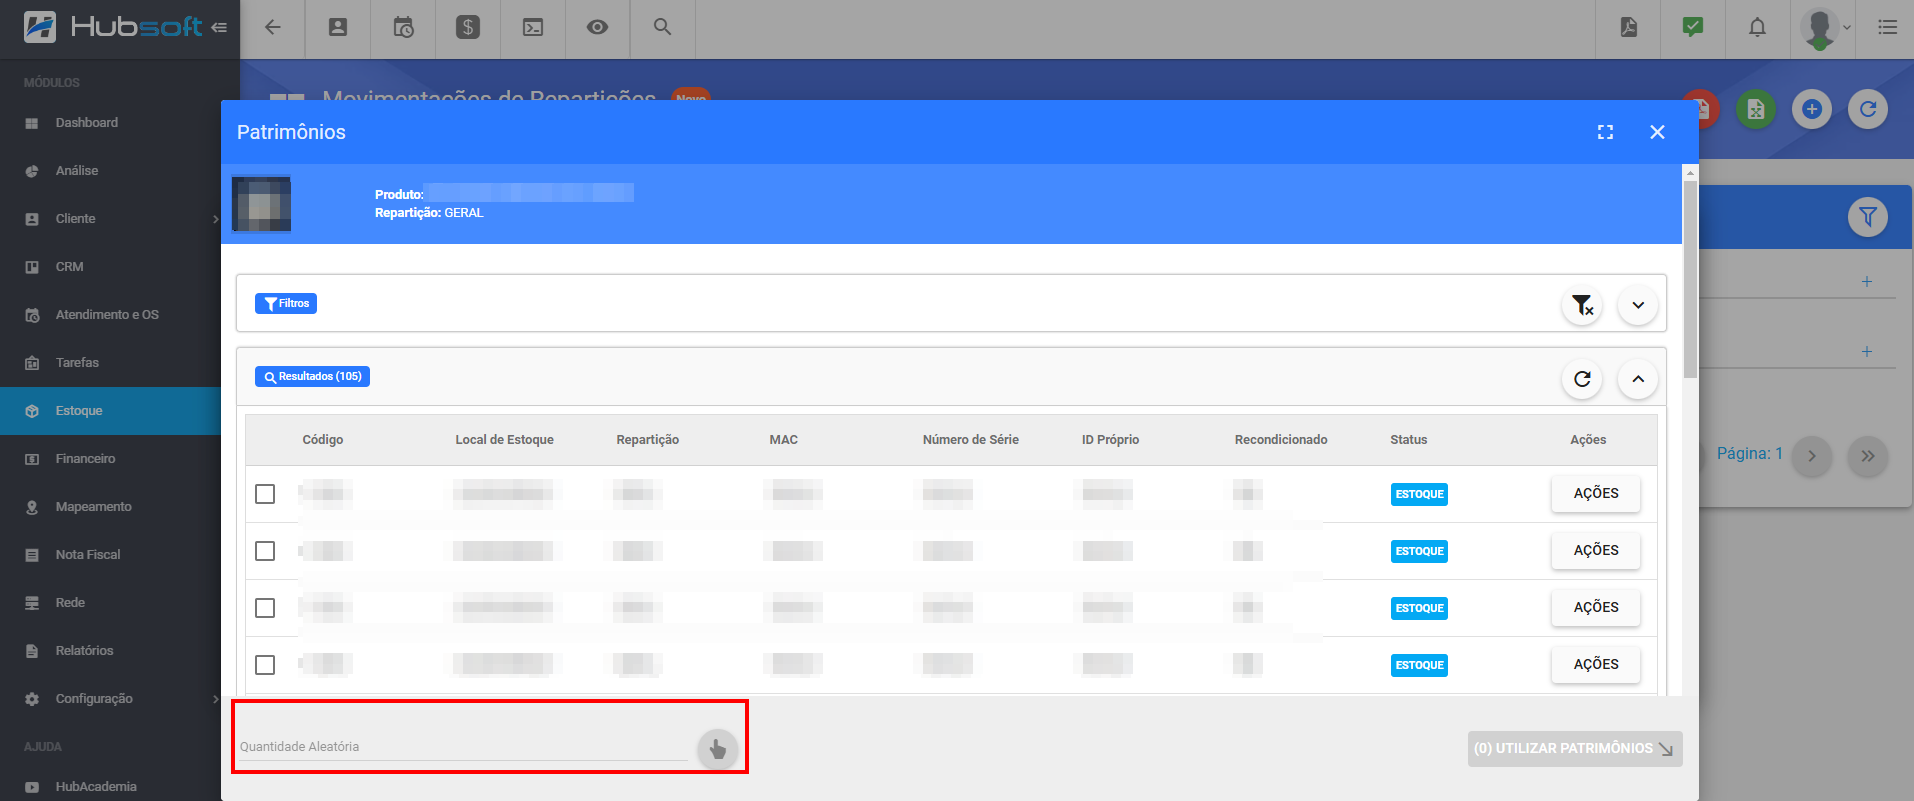Image resolution: width=1914 pixels, height=801 pixels.
Task: Open the notifications bell
Action: (1757, 28)
